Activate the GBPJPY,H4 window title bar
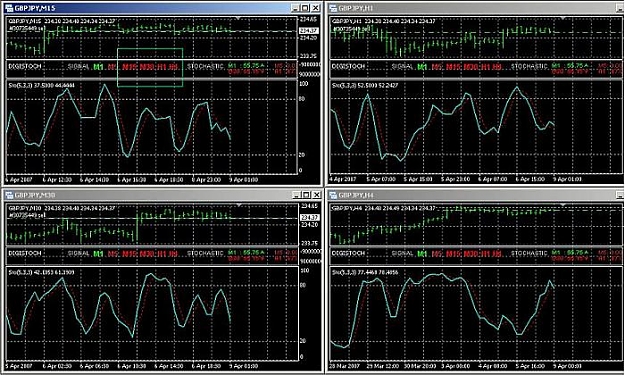Viewport: 625px width, 375px height. coord(476,195)
